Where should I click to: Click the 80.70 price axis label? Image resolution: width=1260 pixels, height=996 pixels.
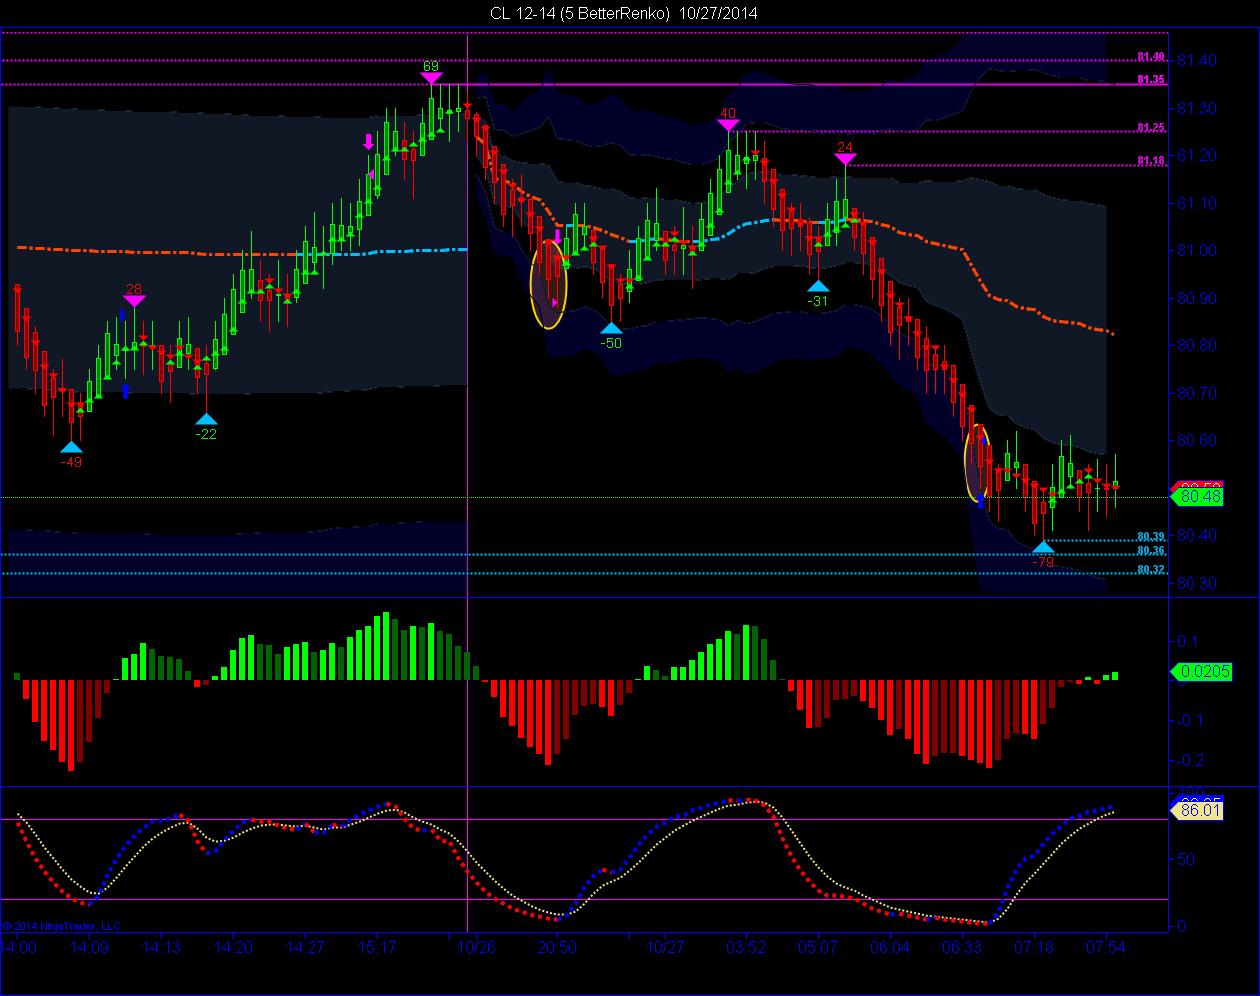click(x=1197, y=393)
